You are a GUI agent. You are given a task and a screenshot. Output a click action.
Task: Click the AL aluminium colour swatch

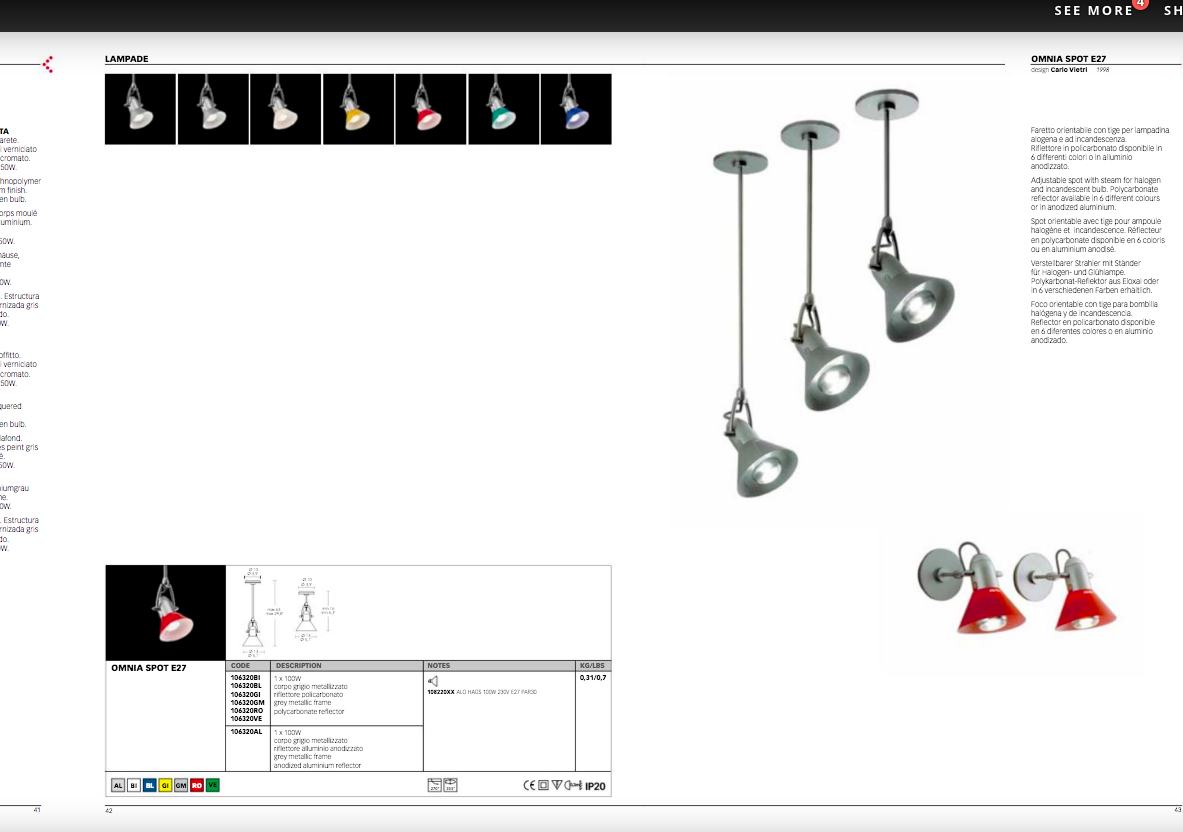coord(118,786)
